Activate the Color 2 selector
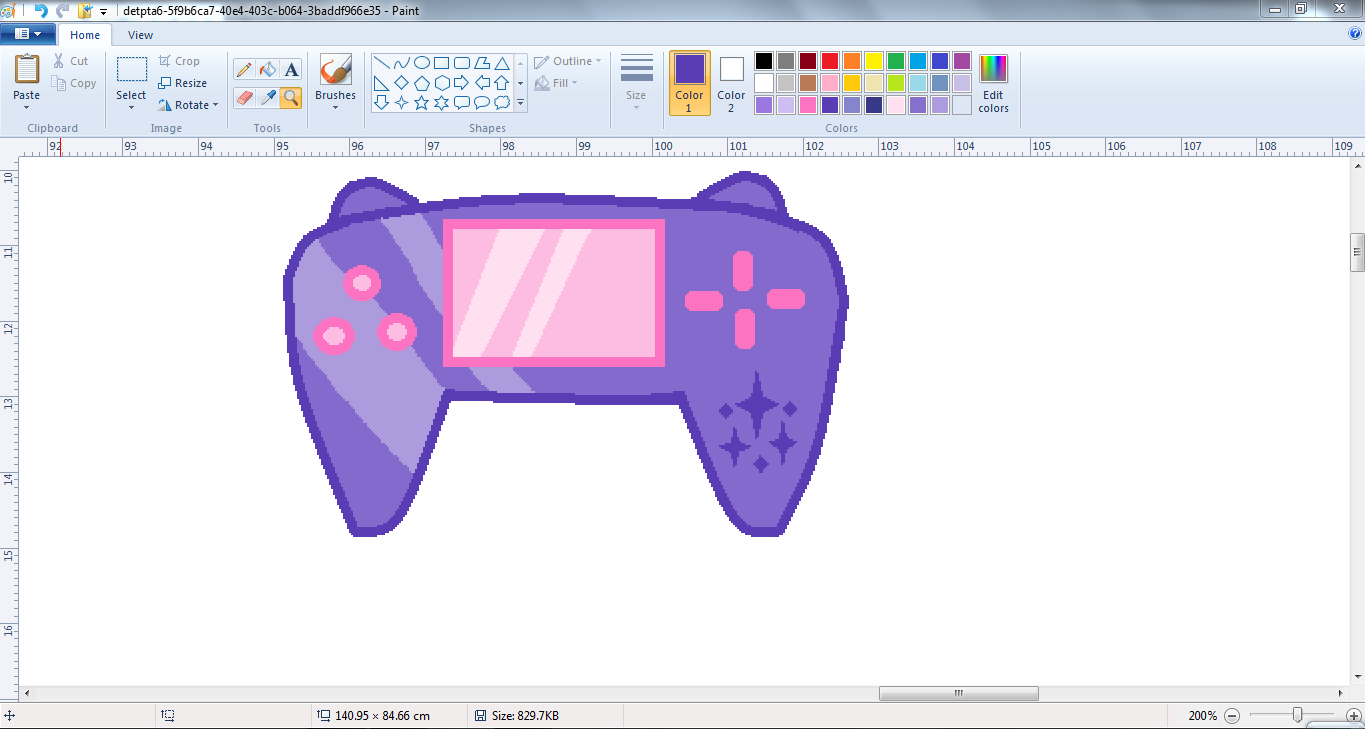This screenshot has width=1365, height=729. 731,83
